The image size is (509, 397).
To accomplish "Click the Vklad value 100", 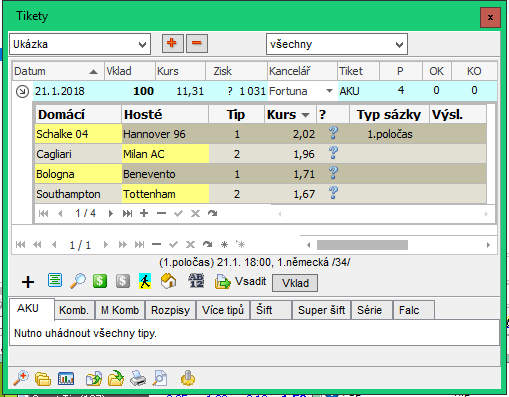I will (x=143, y=91).
